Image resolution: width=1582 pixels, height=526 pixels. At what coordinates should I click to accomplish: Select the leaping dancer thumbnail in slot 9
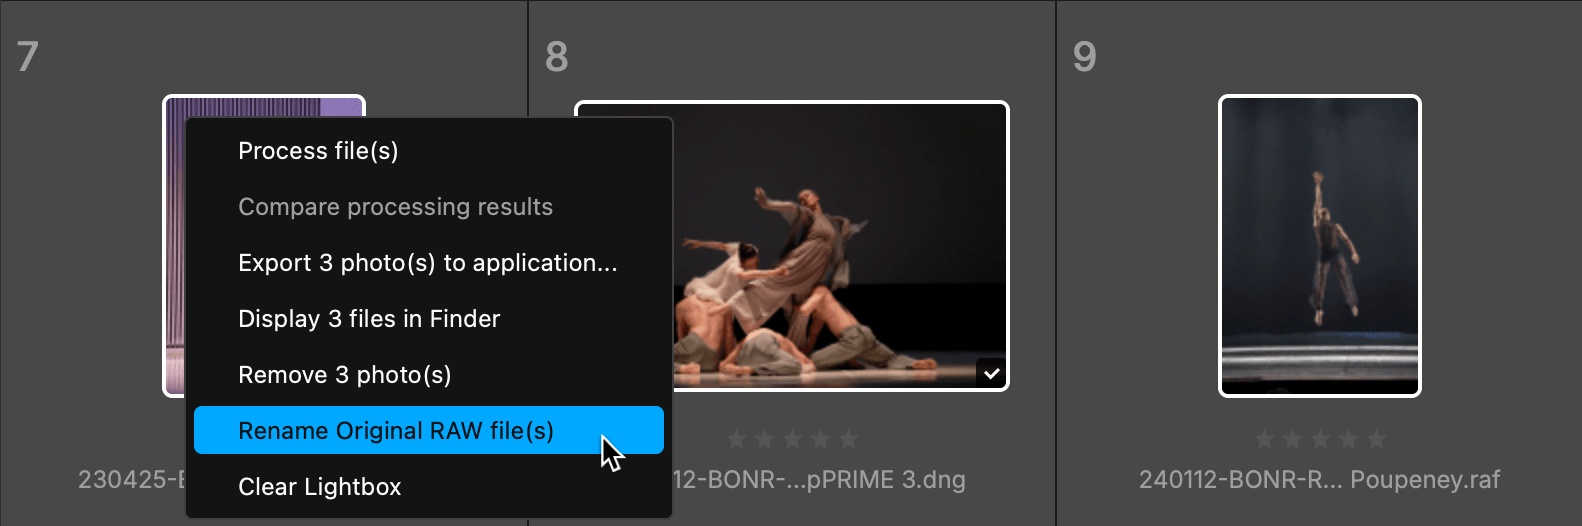[x=1320, y=246]
